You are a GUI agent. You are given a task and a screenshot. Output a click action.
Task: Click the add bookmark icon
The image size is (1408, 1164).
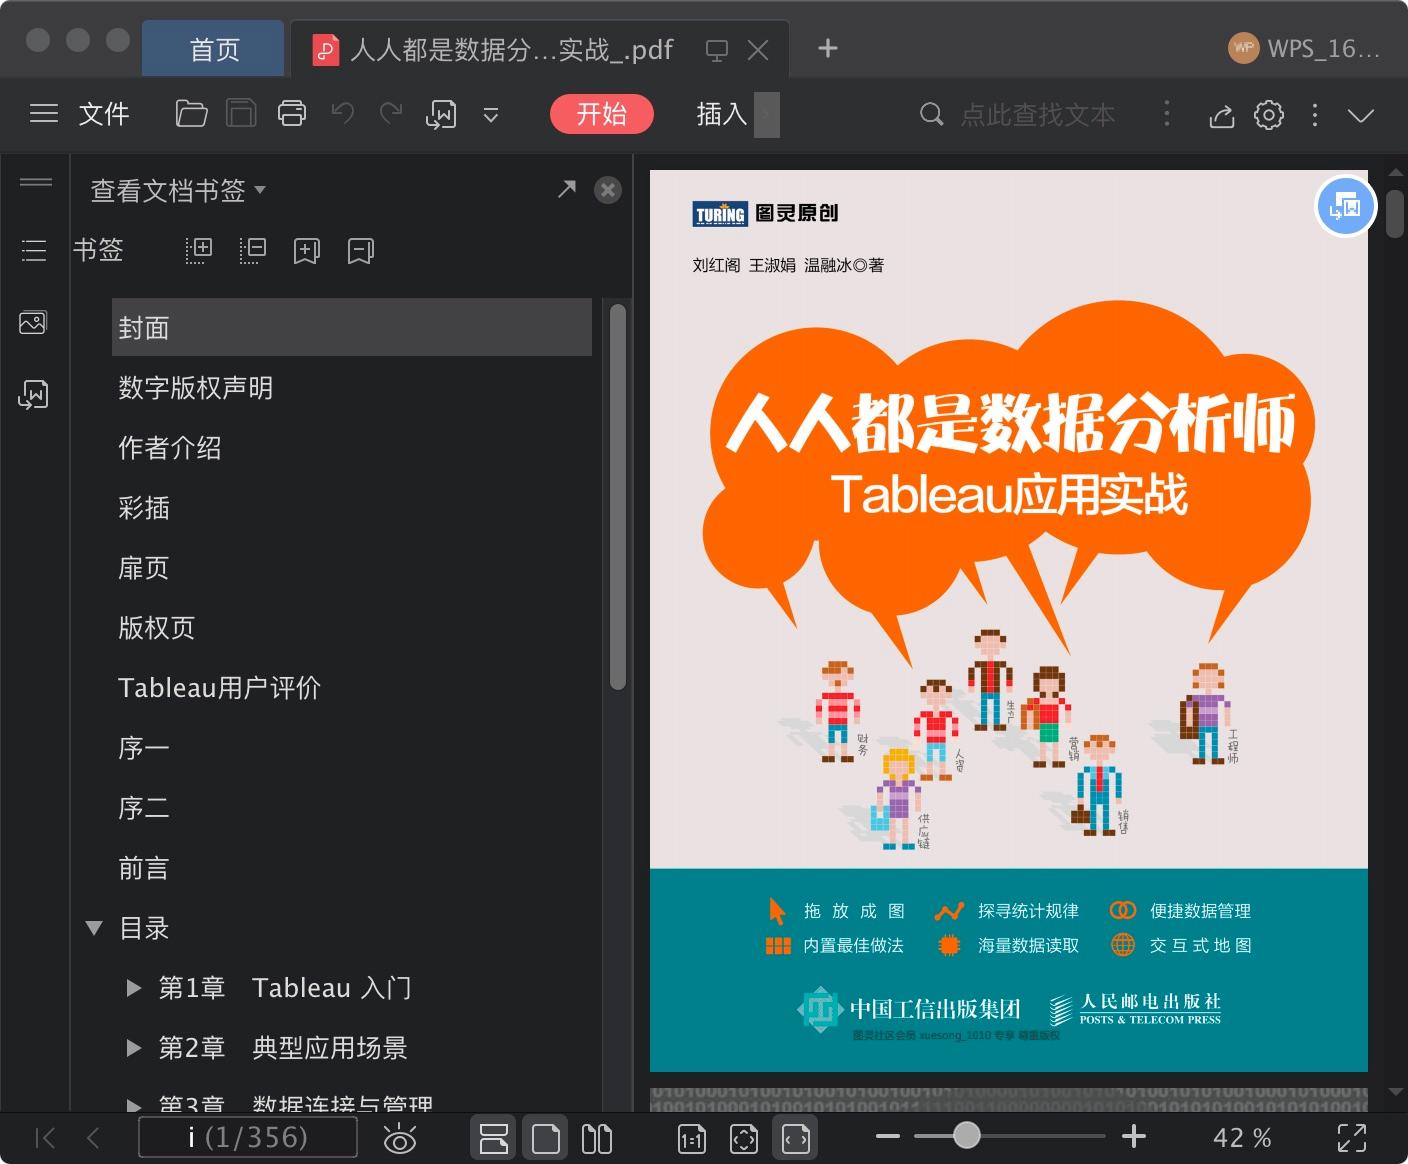[307, 250]
